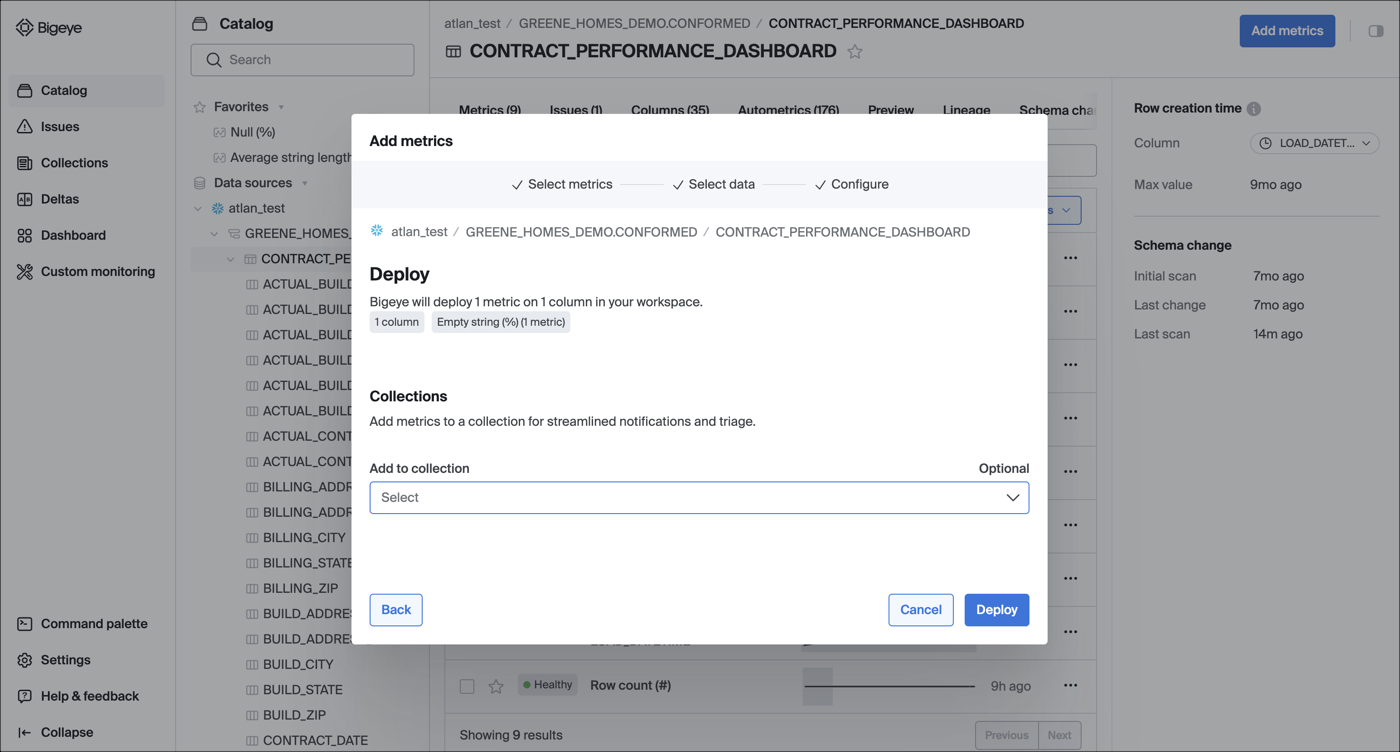Screen dimensions: 1400x752
Task: Select BUILD_CITY in the column tree
Action: [x=298, y=664]
